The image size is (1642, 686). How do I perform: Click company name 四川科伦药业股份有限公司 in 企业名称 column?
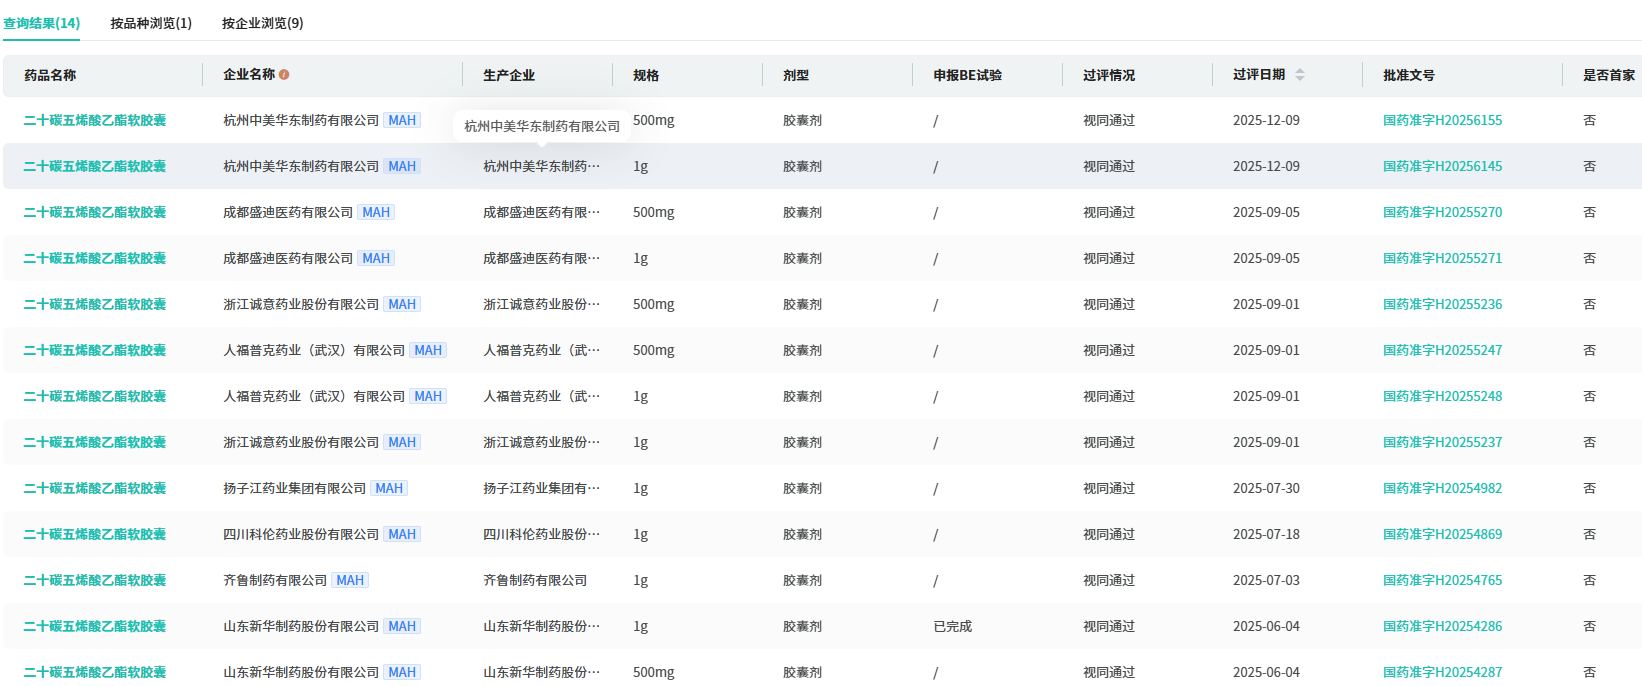(x=301, y=534)
